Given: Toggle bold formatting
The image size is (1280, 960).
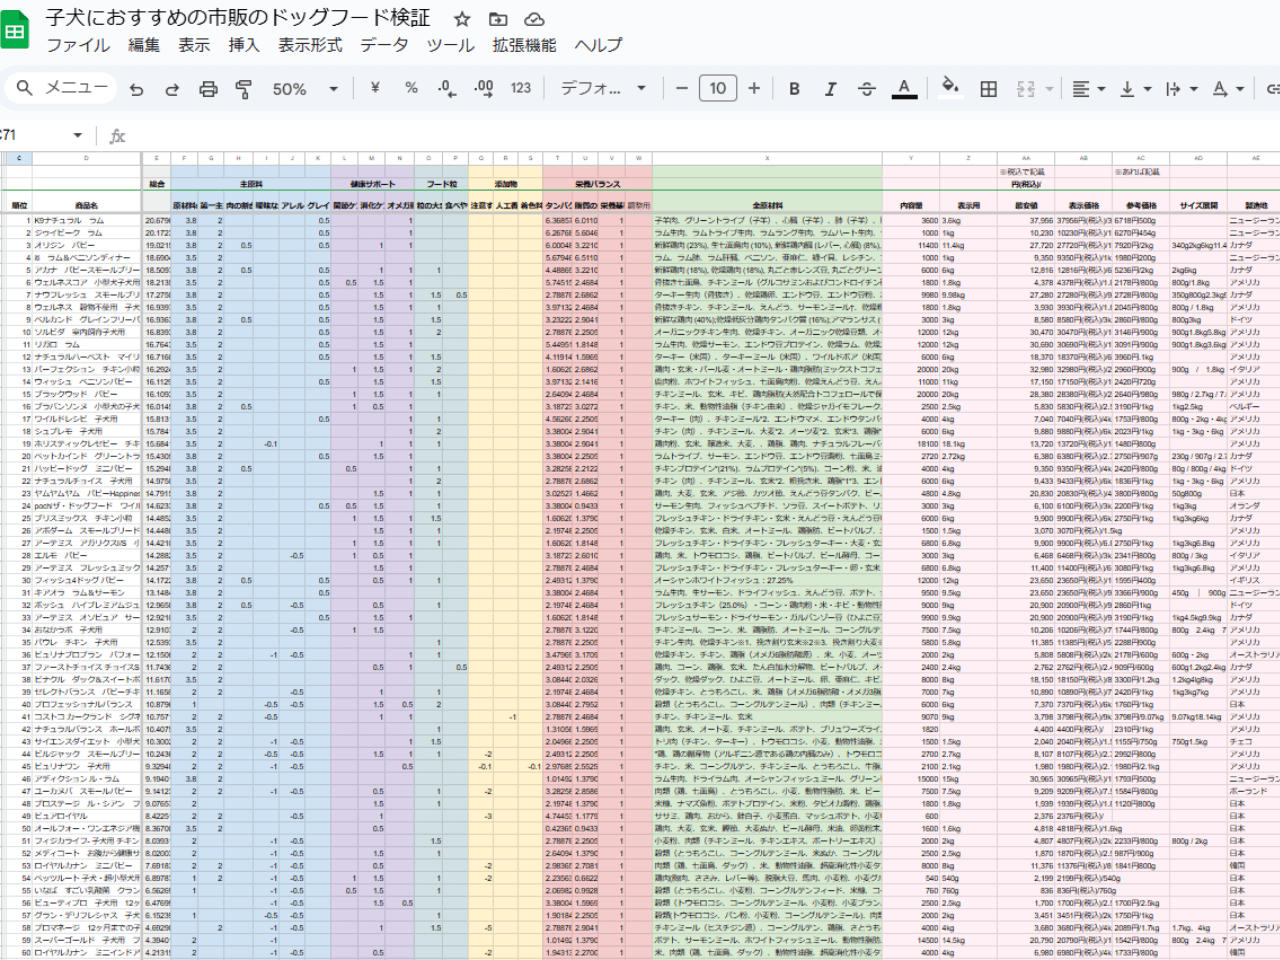Looking at the screenshot, I should click(x=794, y=88).
